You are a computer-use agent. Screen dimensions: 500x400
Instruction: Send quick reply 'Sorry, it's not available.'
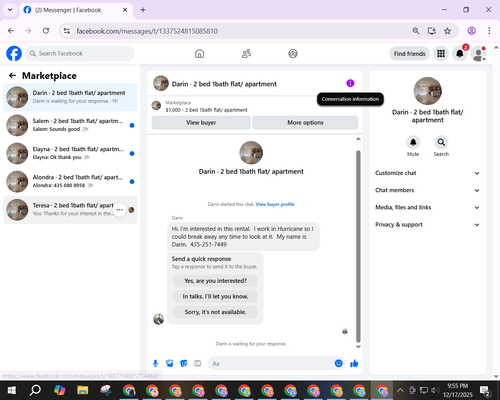pos(215,312)
